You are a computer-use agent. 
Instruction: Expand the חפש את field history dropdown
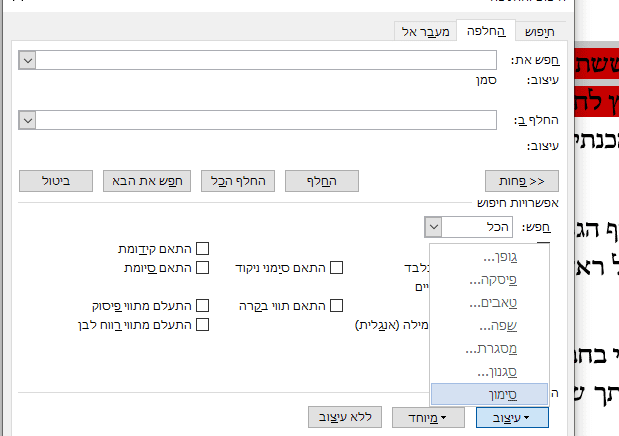tap(28, 60)
